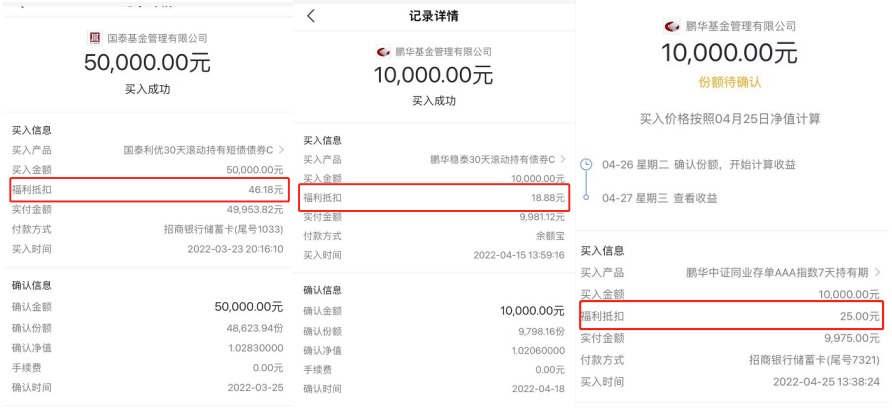Tap 买入价格按照04月25日净值计算 notice
Screen dimensions: 892x410
pyautogui.click(x=730, y=119)
